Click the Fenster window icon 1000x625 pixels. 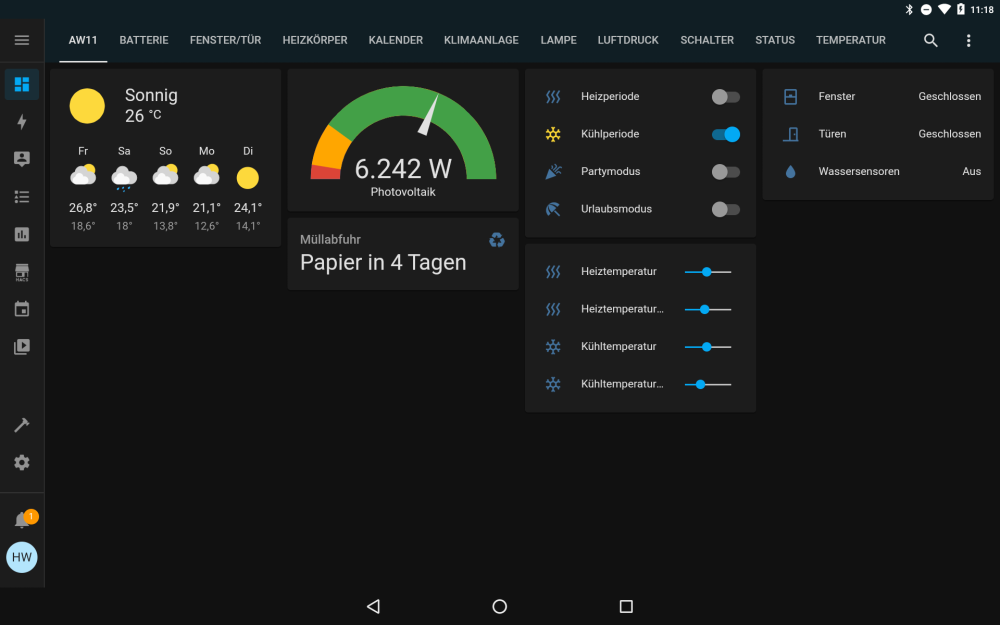pyautogui.click(x=790, y=96)
